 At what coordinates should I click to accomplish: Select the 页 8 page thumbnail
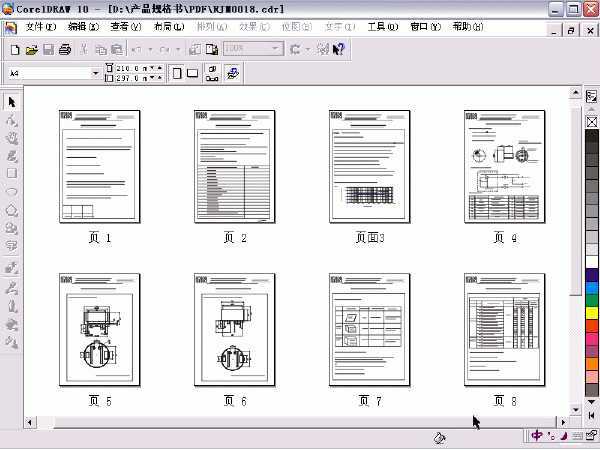(x=505, y=329)
